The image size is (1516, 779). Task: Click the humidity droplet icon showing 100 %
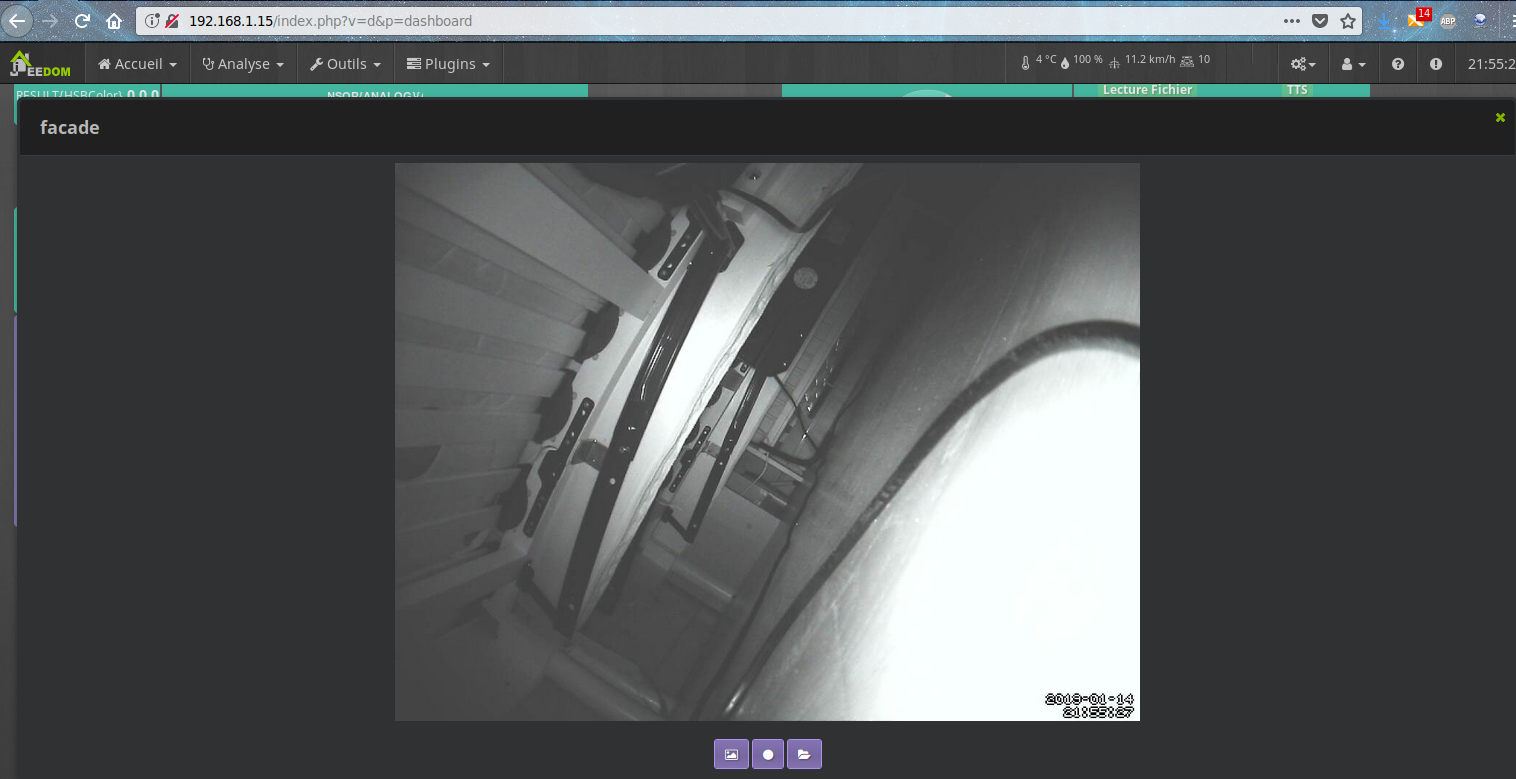pyautogui.click(x=1065, y=61)
